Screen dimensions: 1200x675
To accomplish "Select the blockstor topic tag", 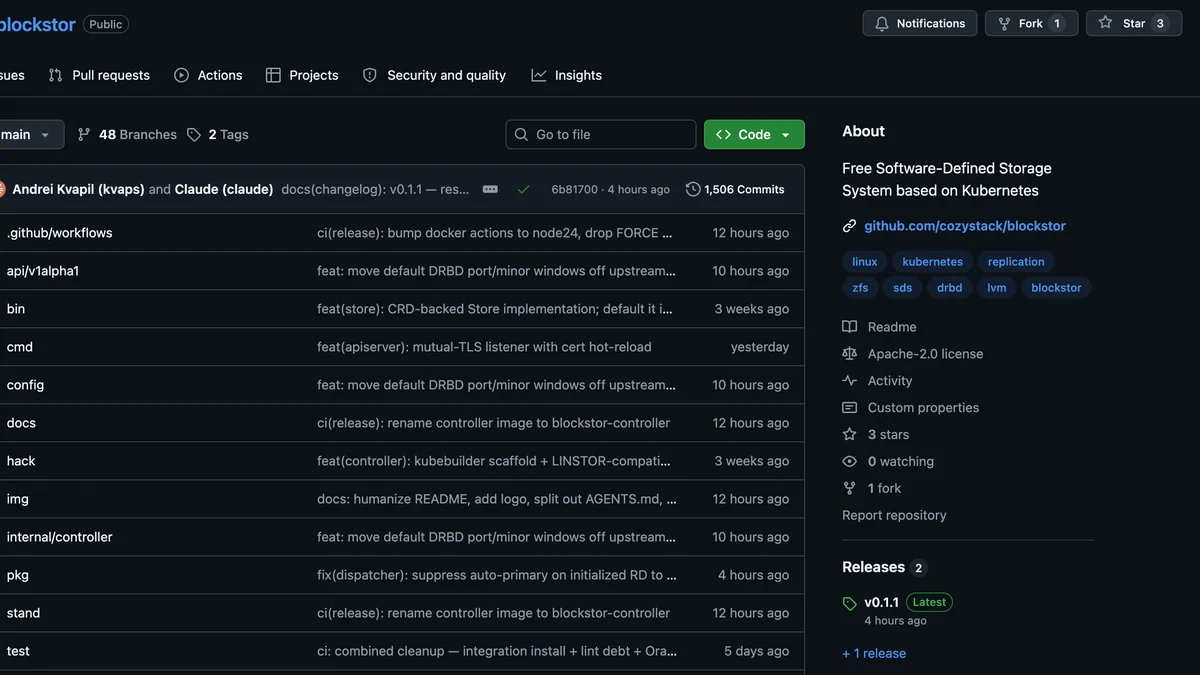I will coord(1057,288).
